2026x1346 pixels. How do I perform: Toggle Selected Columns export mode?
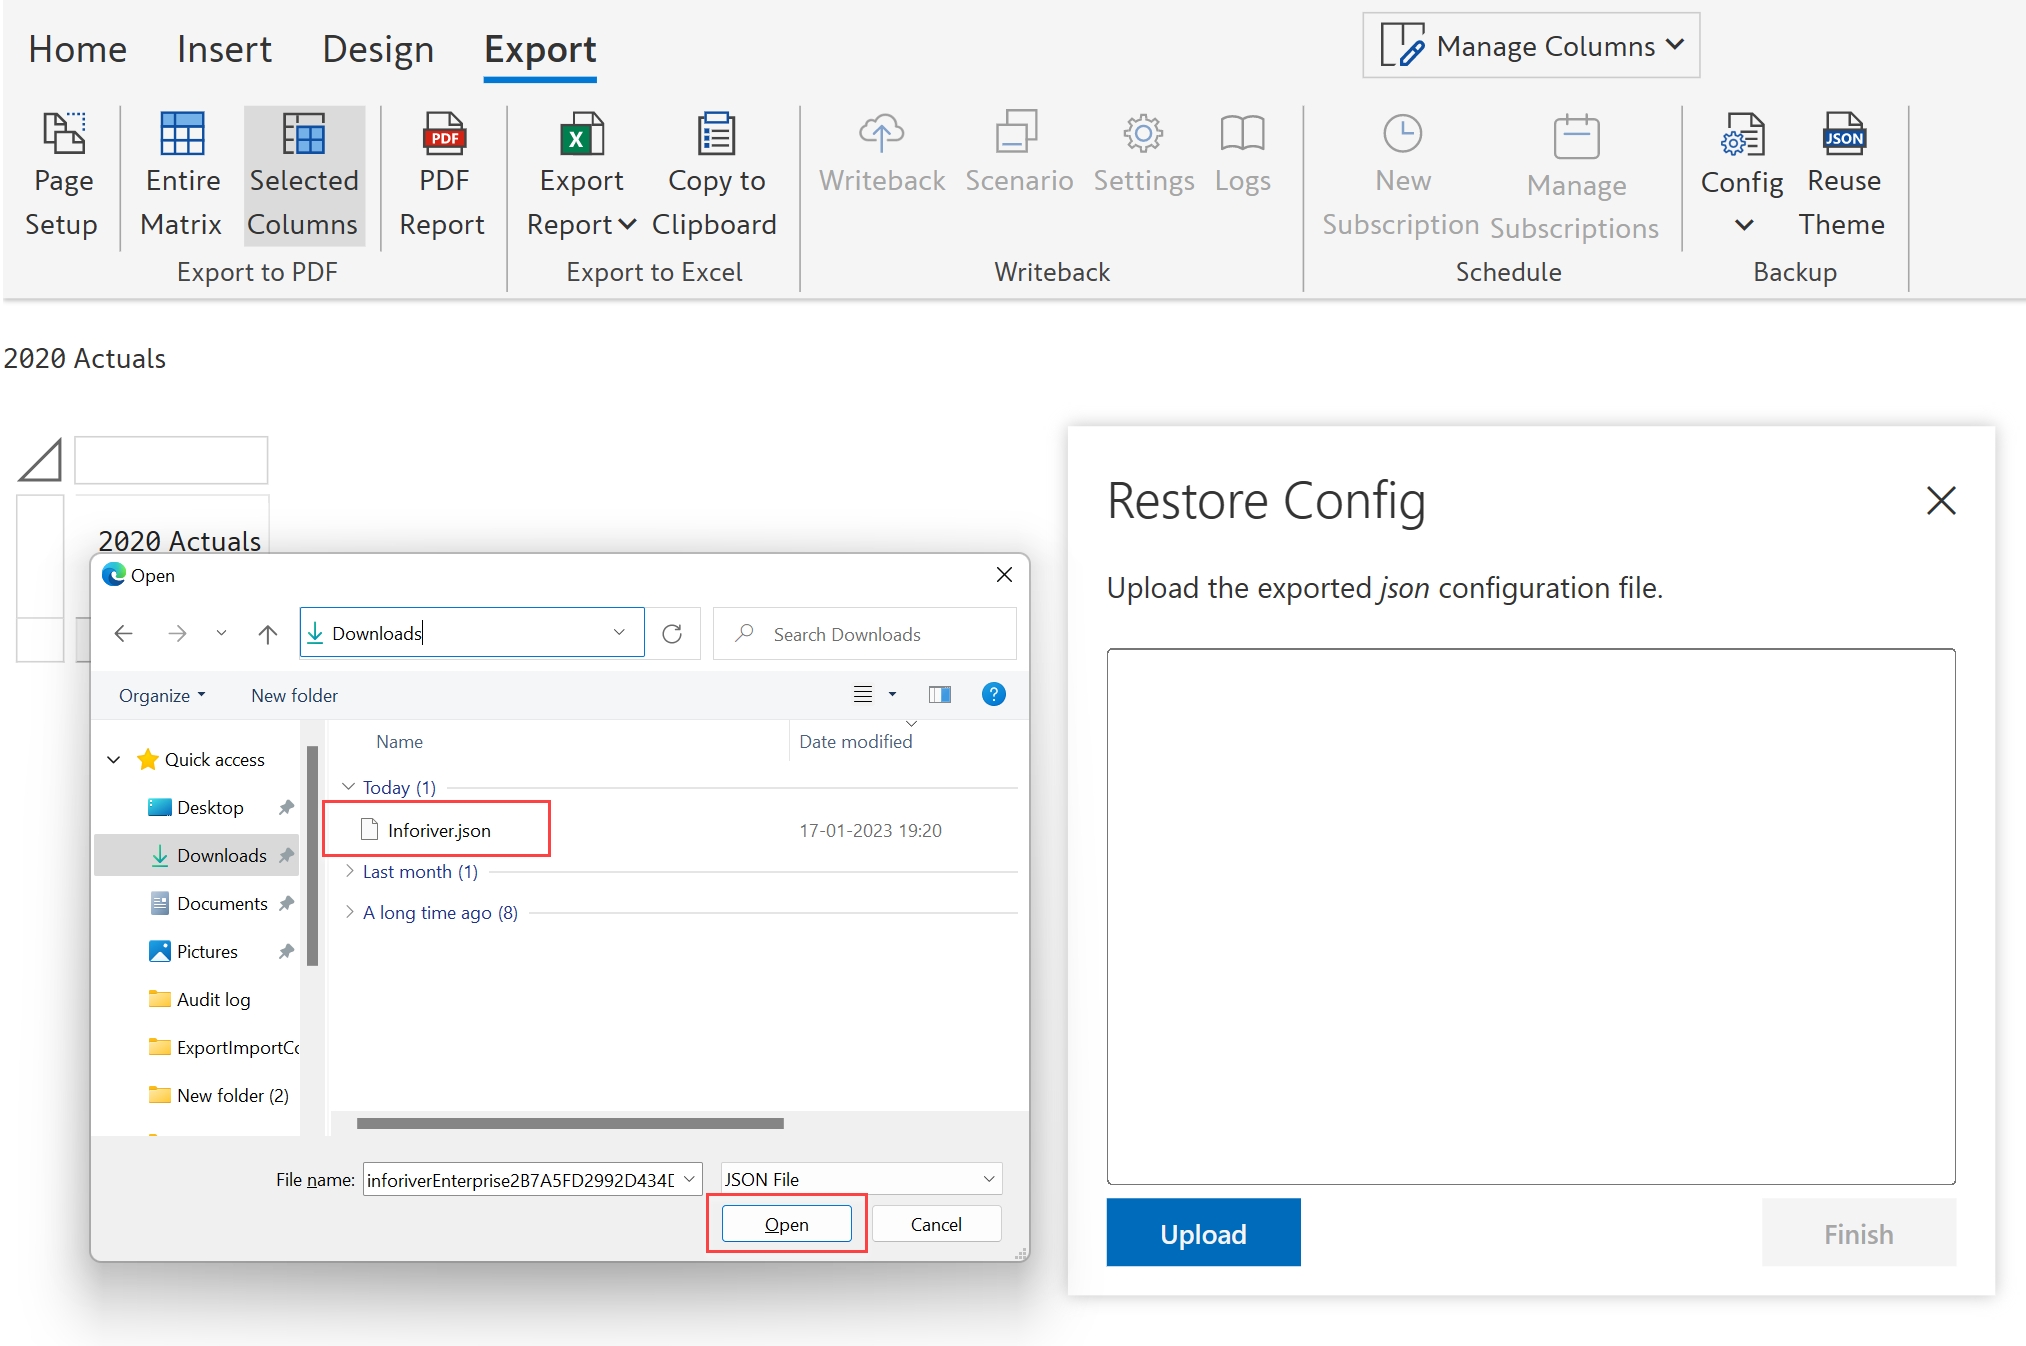(304, 177)
